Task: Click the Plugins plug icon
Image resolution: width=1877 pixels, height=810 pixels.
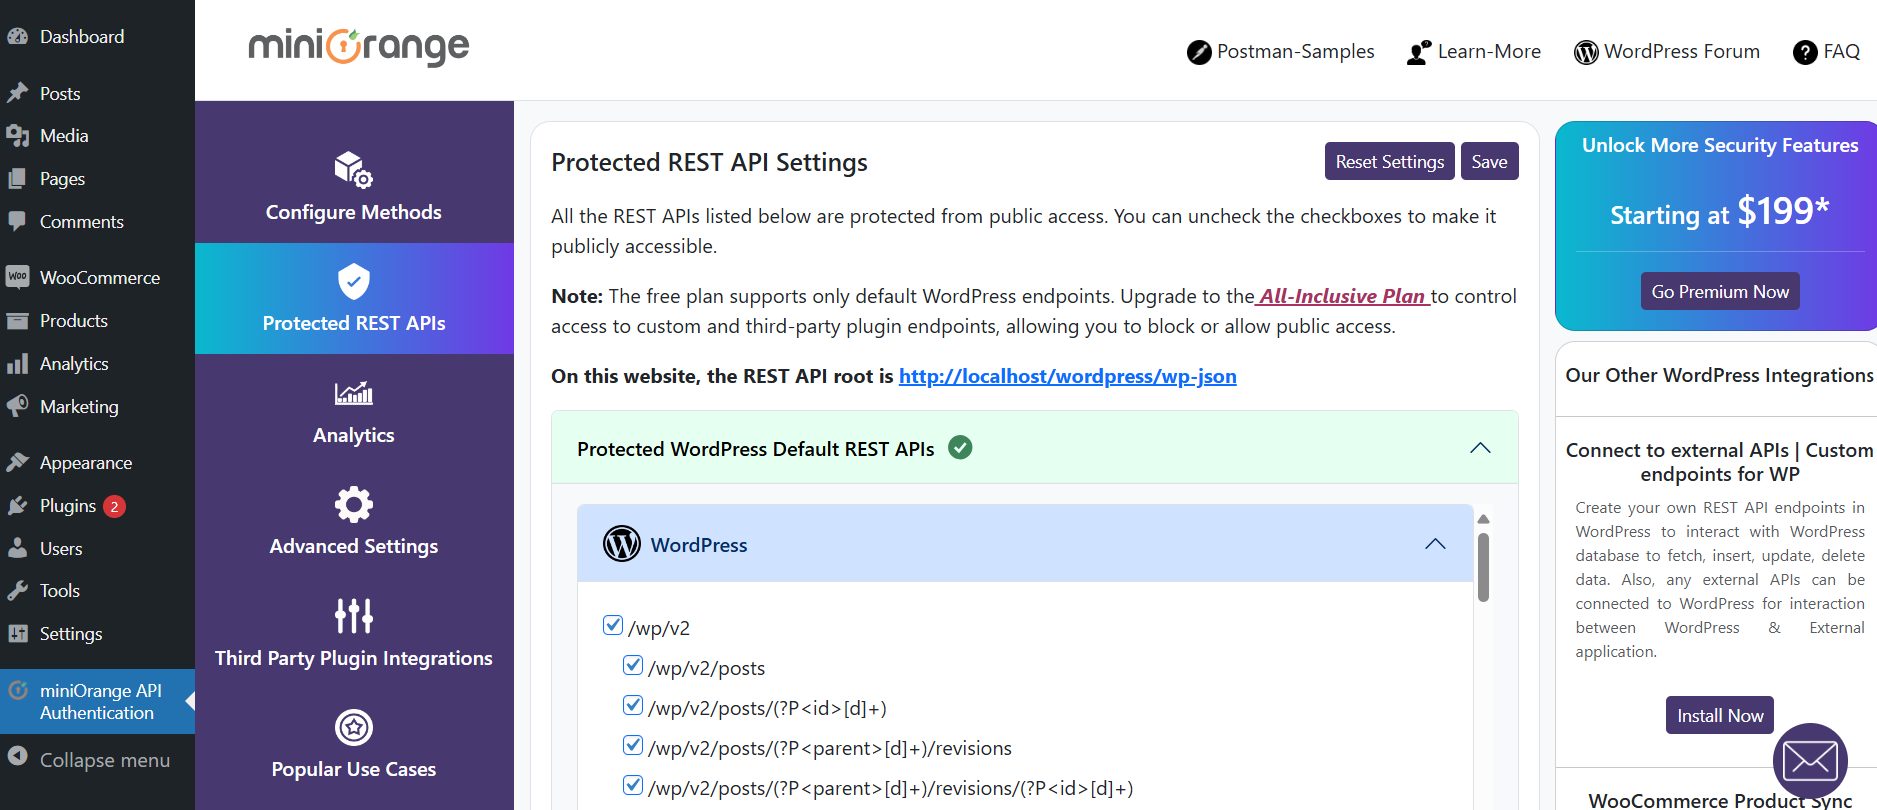Action: (x=17, y=506)
